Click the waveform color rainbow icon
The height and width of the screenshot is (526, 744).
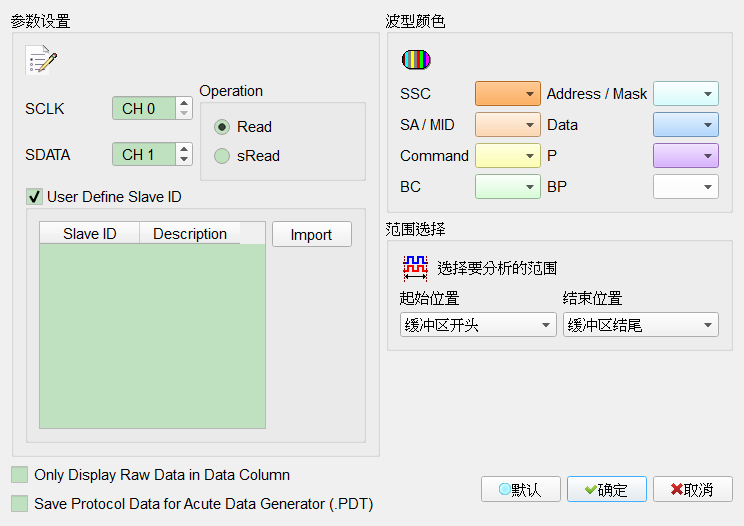(416, 59)
